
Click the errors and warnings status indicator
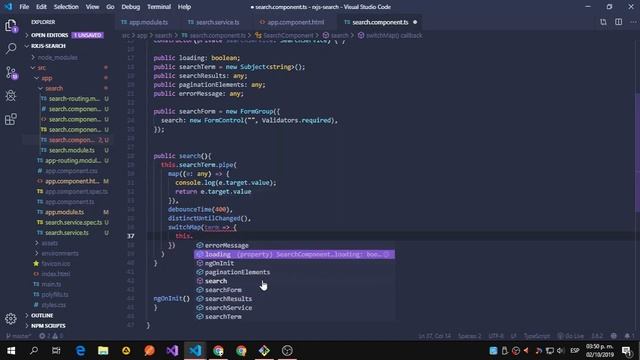pos(51,336)
